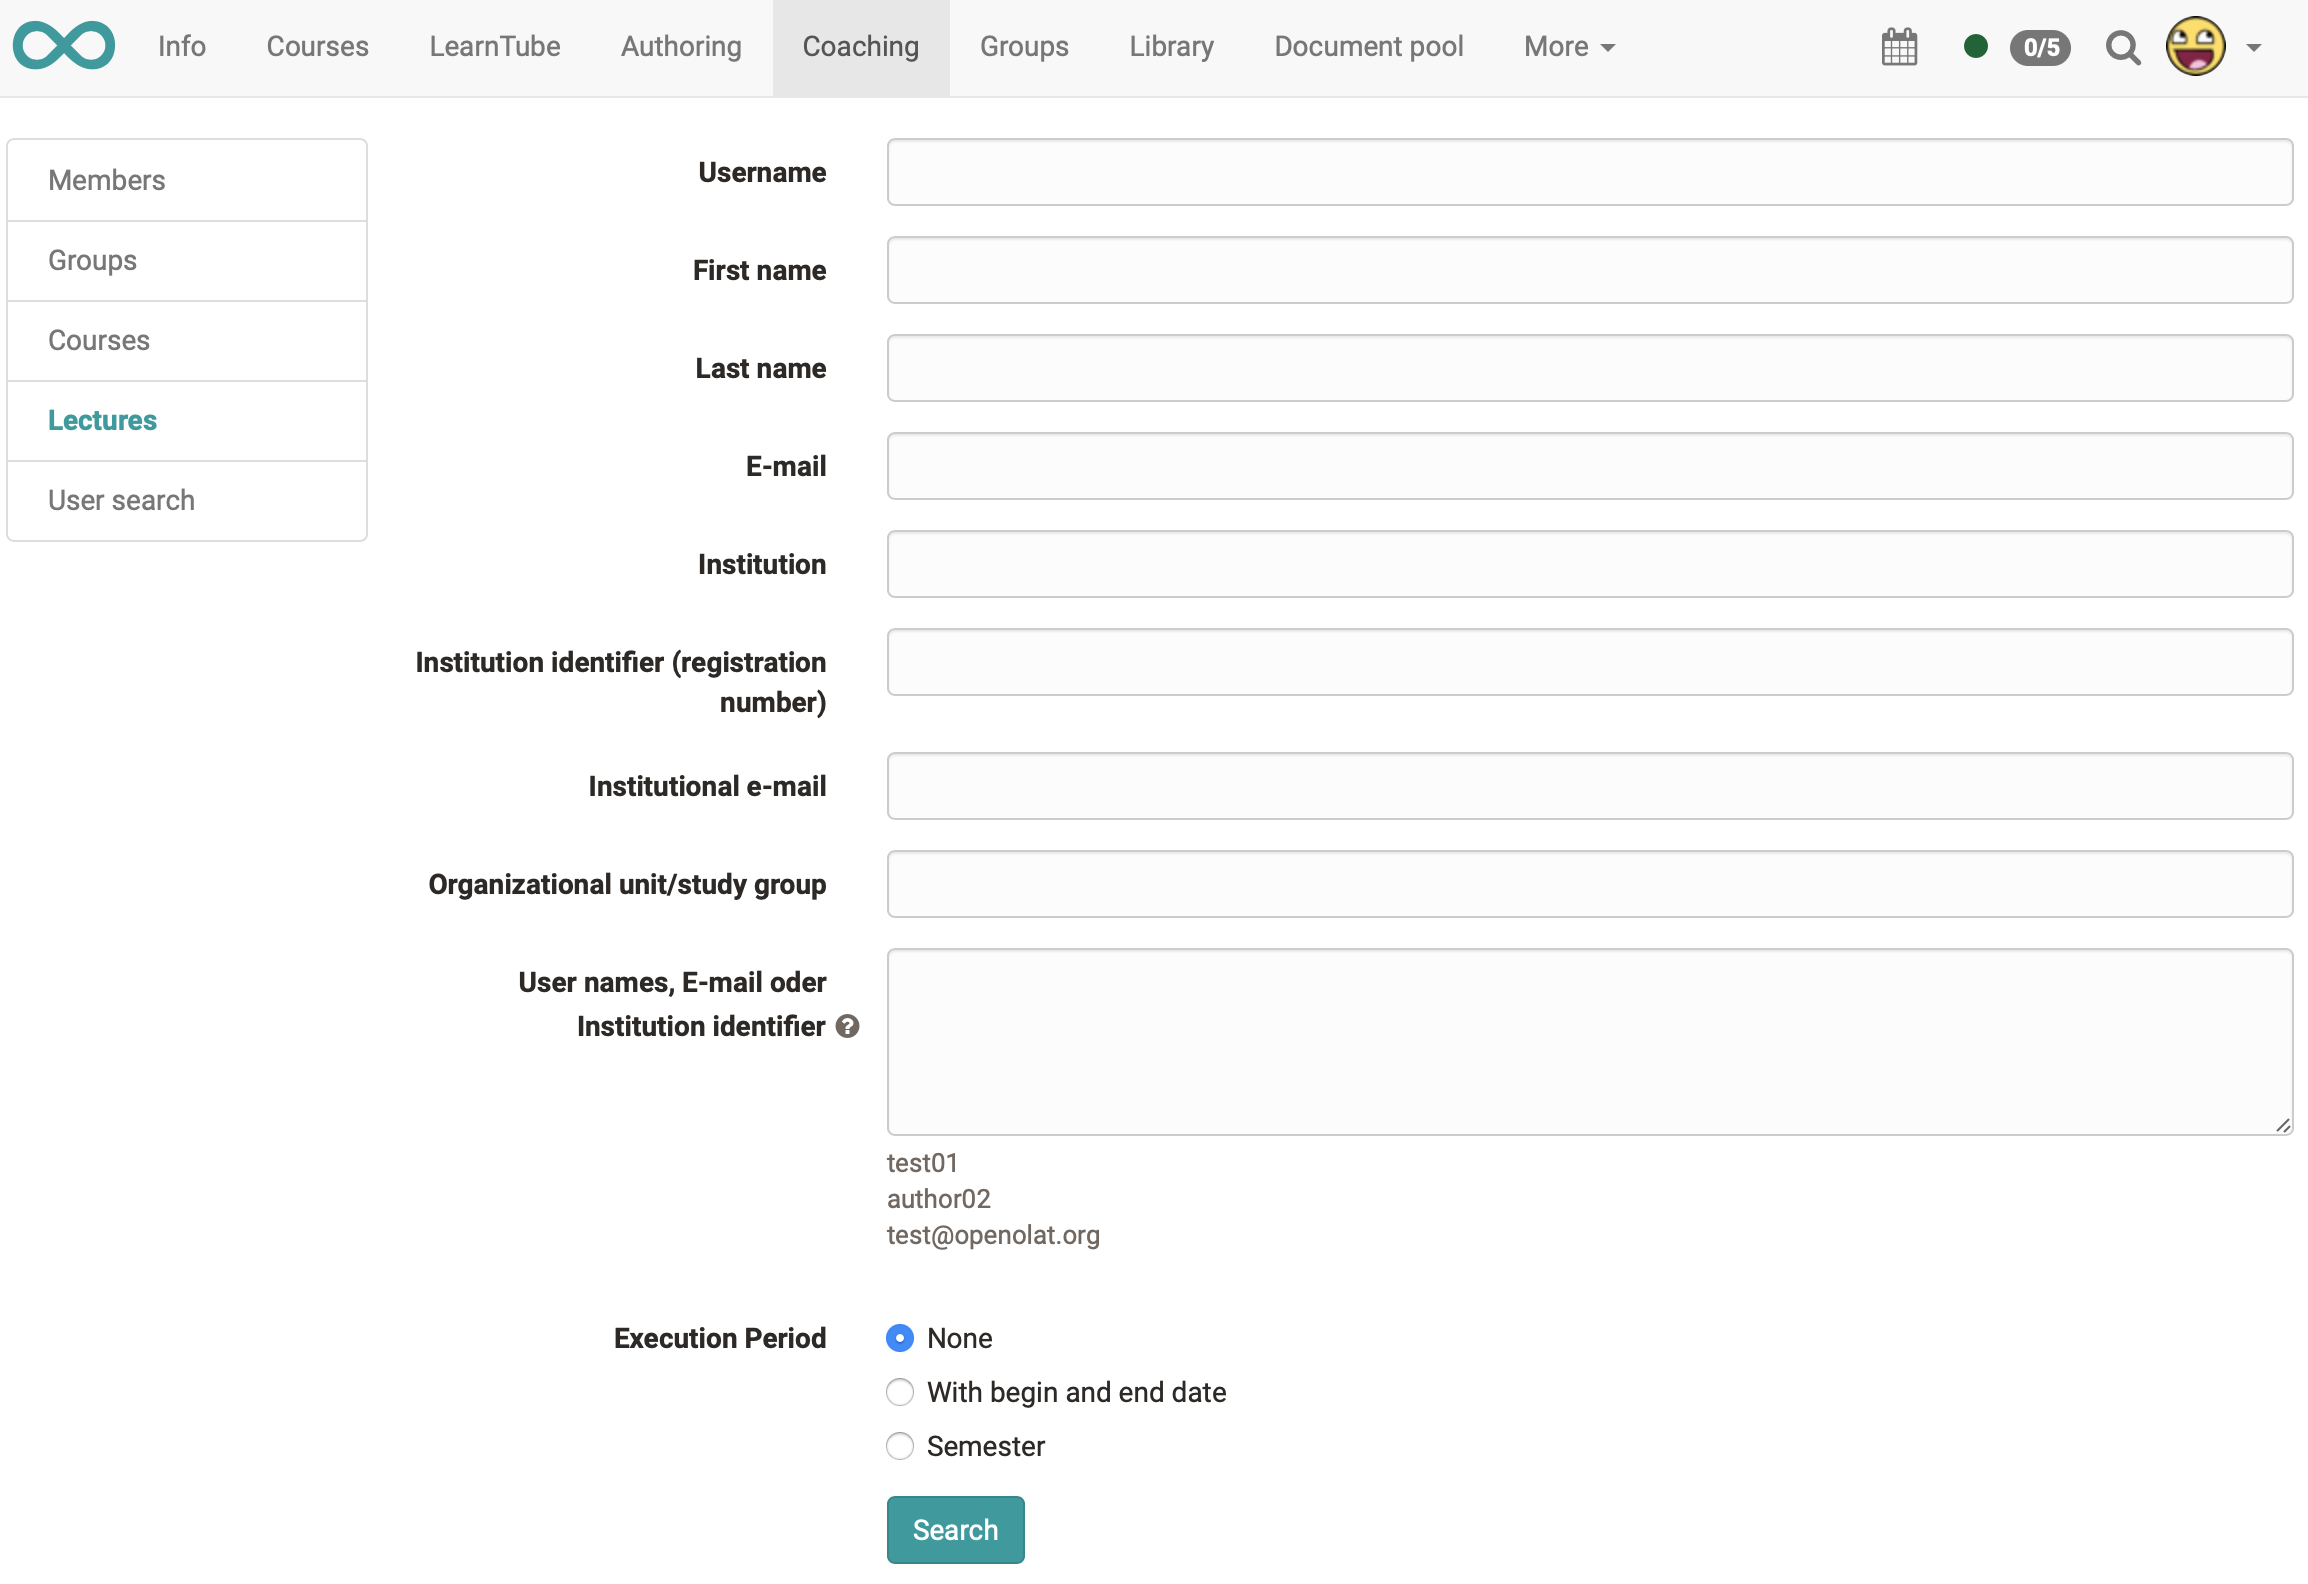Open the Document pool tab
This screenshot has width=2308, height=1584.
1368,47
